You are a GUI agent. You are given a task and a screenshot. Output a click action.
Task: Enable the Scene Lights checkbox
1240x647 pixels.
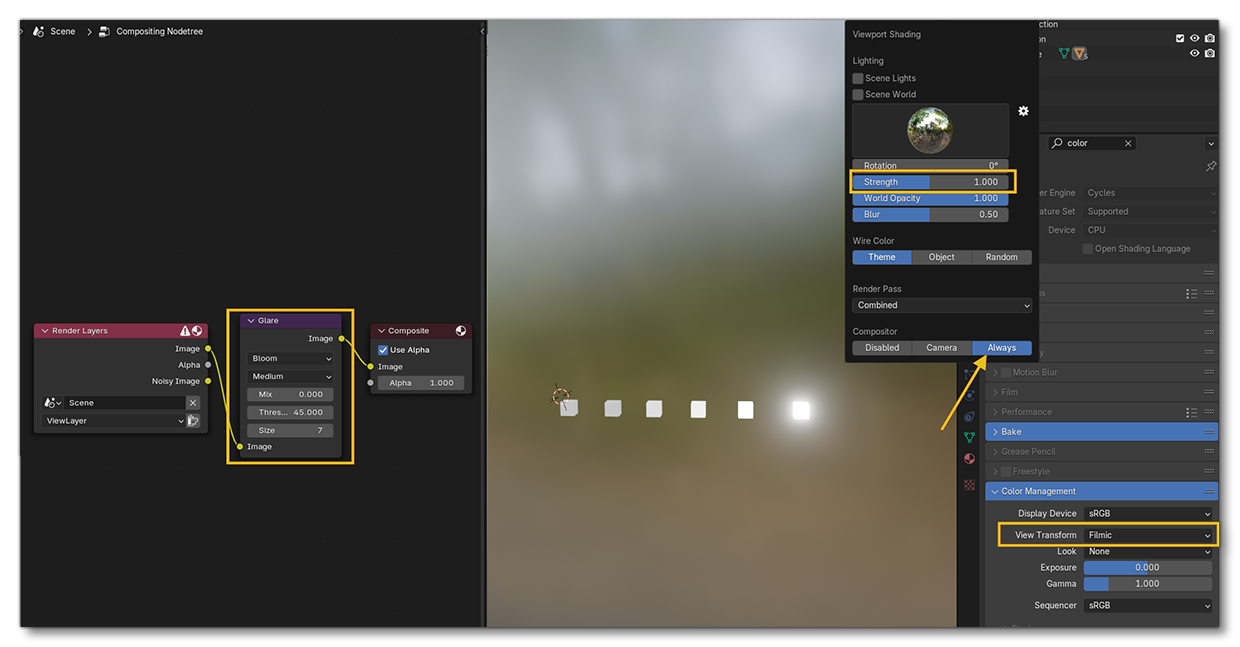tap(858, 78)
